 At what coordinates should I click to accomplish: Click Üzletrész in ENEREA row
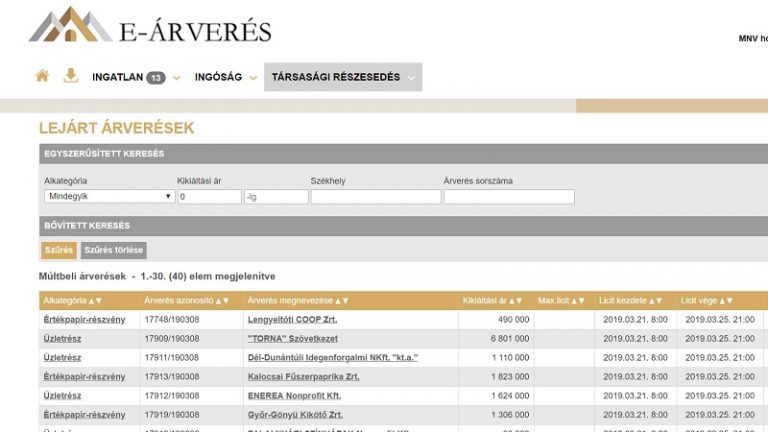(x=62, y=396)
